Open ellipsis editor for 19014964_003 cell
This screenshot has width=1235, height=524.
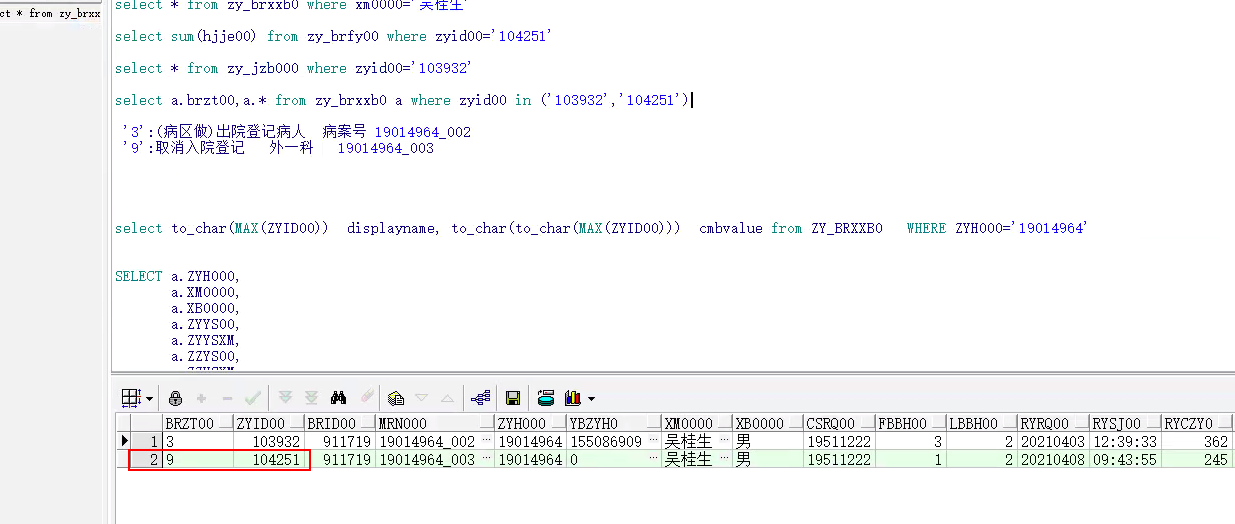click(487, 460)
